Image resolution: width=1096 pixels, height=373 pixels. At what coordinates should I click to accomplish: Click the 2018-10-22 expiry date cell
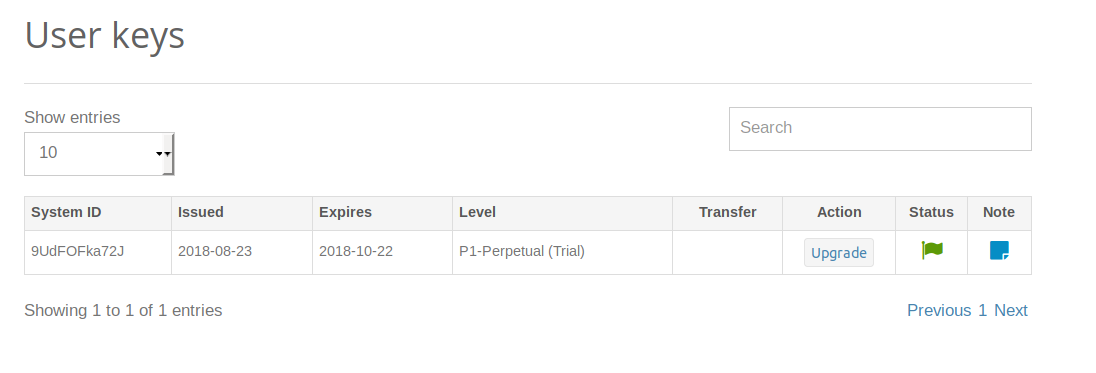382,252
